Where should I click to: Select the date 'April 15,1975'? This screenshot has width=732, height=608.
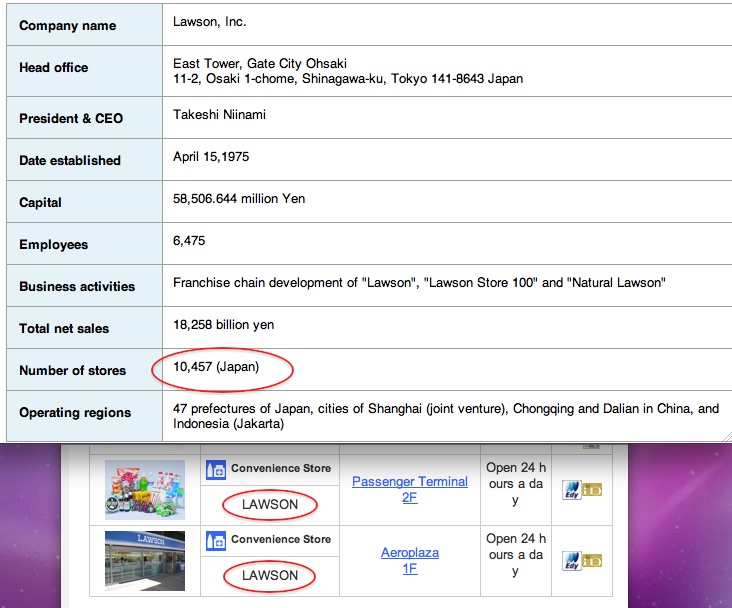211,157
